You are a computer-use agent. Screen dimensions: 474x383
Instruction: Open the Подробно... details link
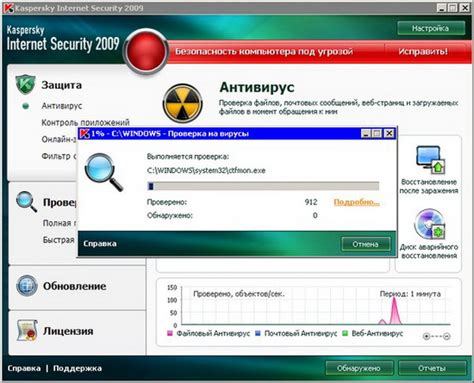pos(356,202)
